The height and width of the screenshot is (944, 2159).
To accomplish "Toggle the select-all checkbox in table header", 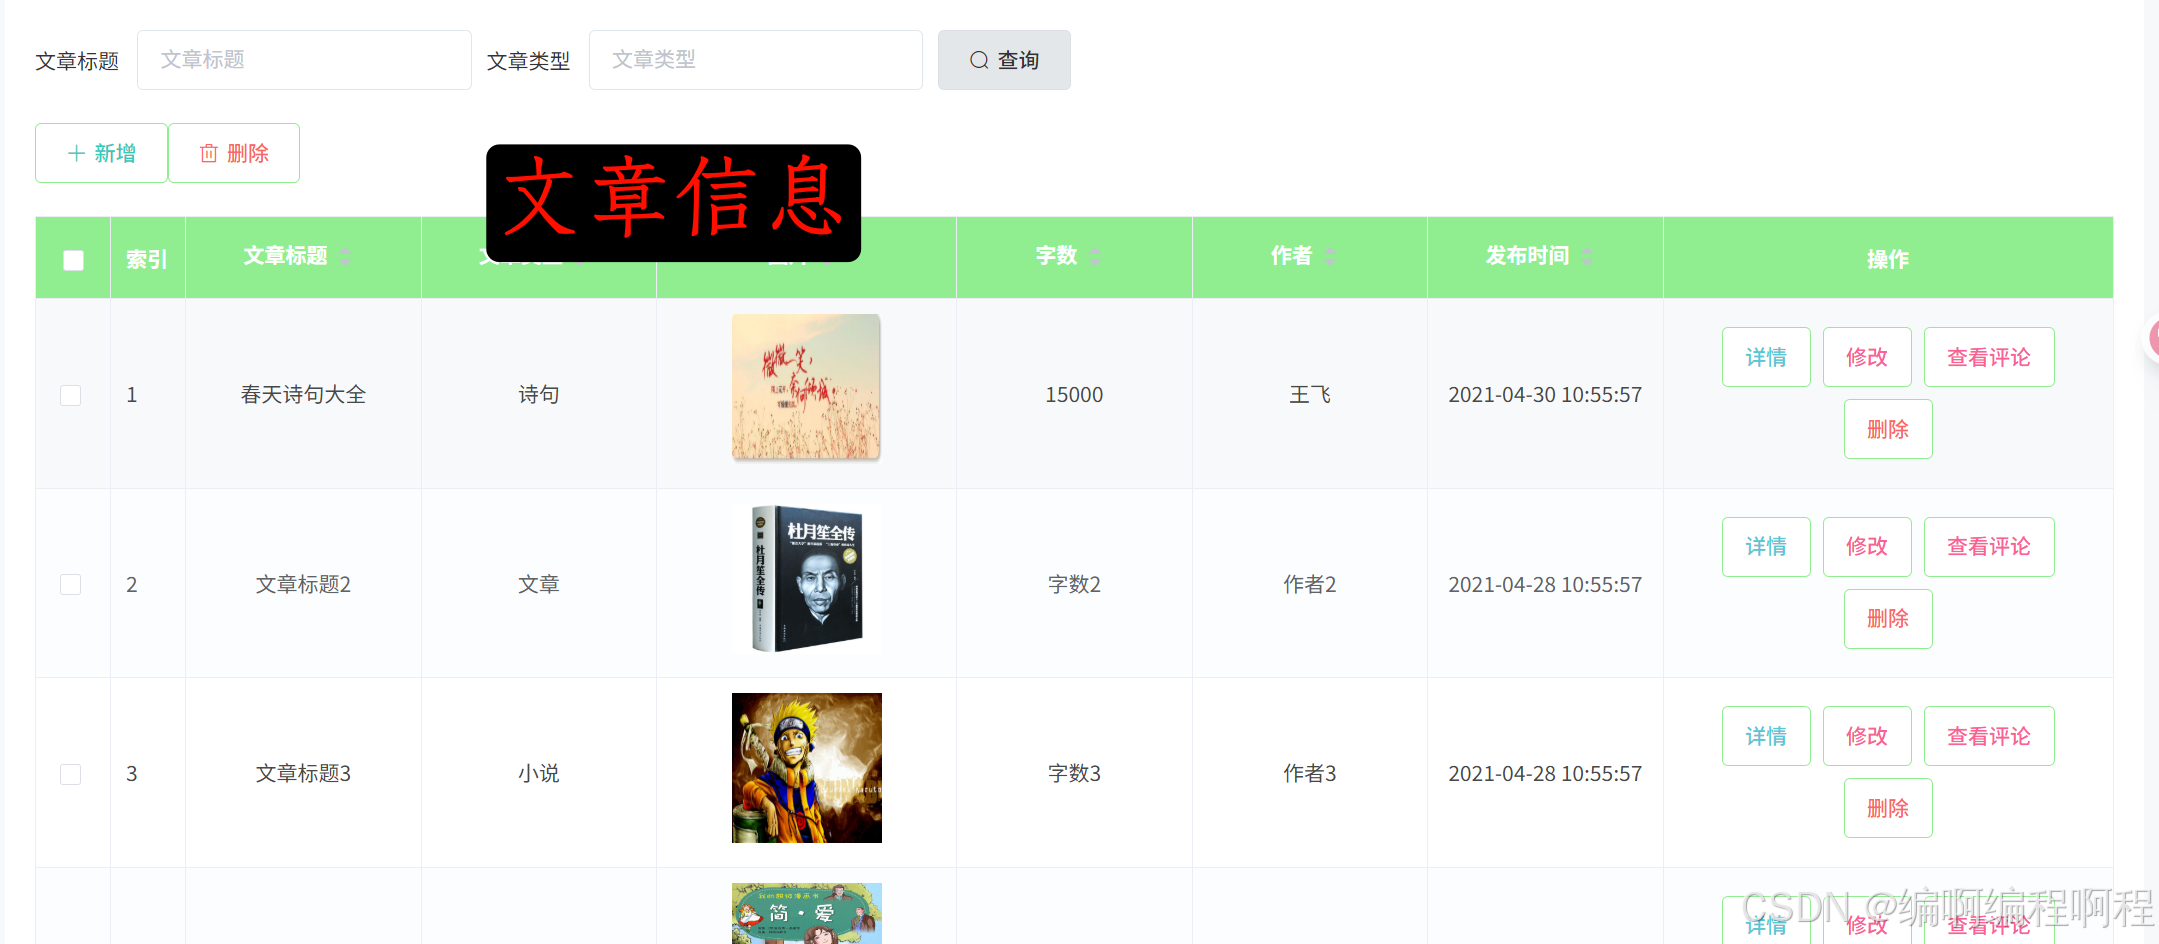I will (x=73, y=260).
